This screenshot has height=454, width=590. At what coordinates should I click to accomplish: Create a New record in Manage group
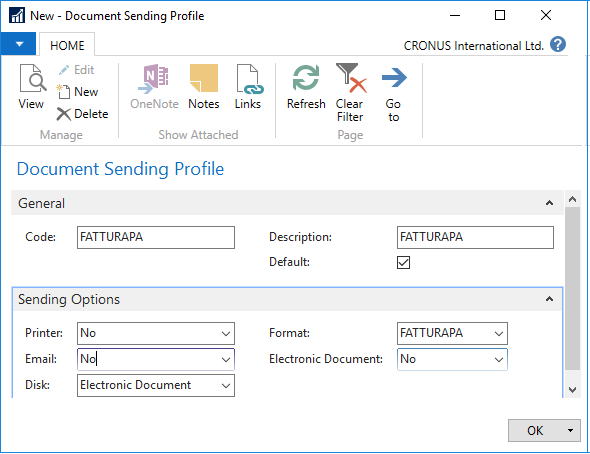tap(78, 92)
